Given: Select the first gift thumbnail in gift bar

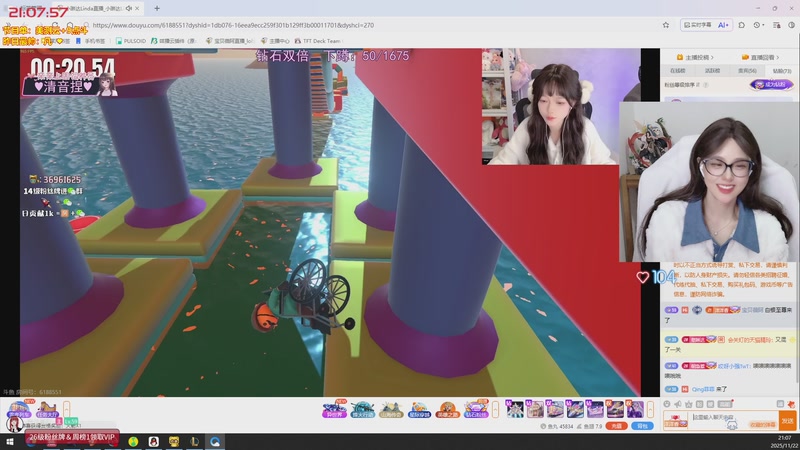Looking at the screenshot, I should [x=515, y=409].
